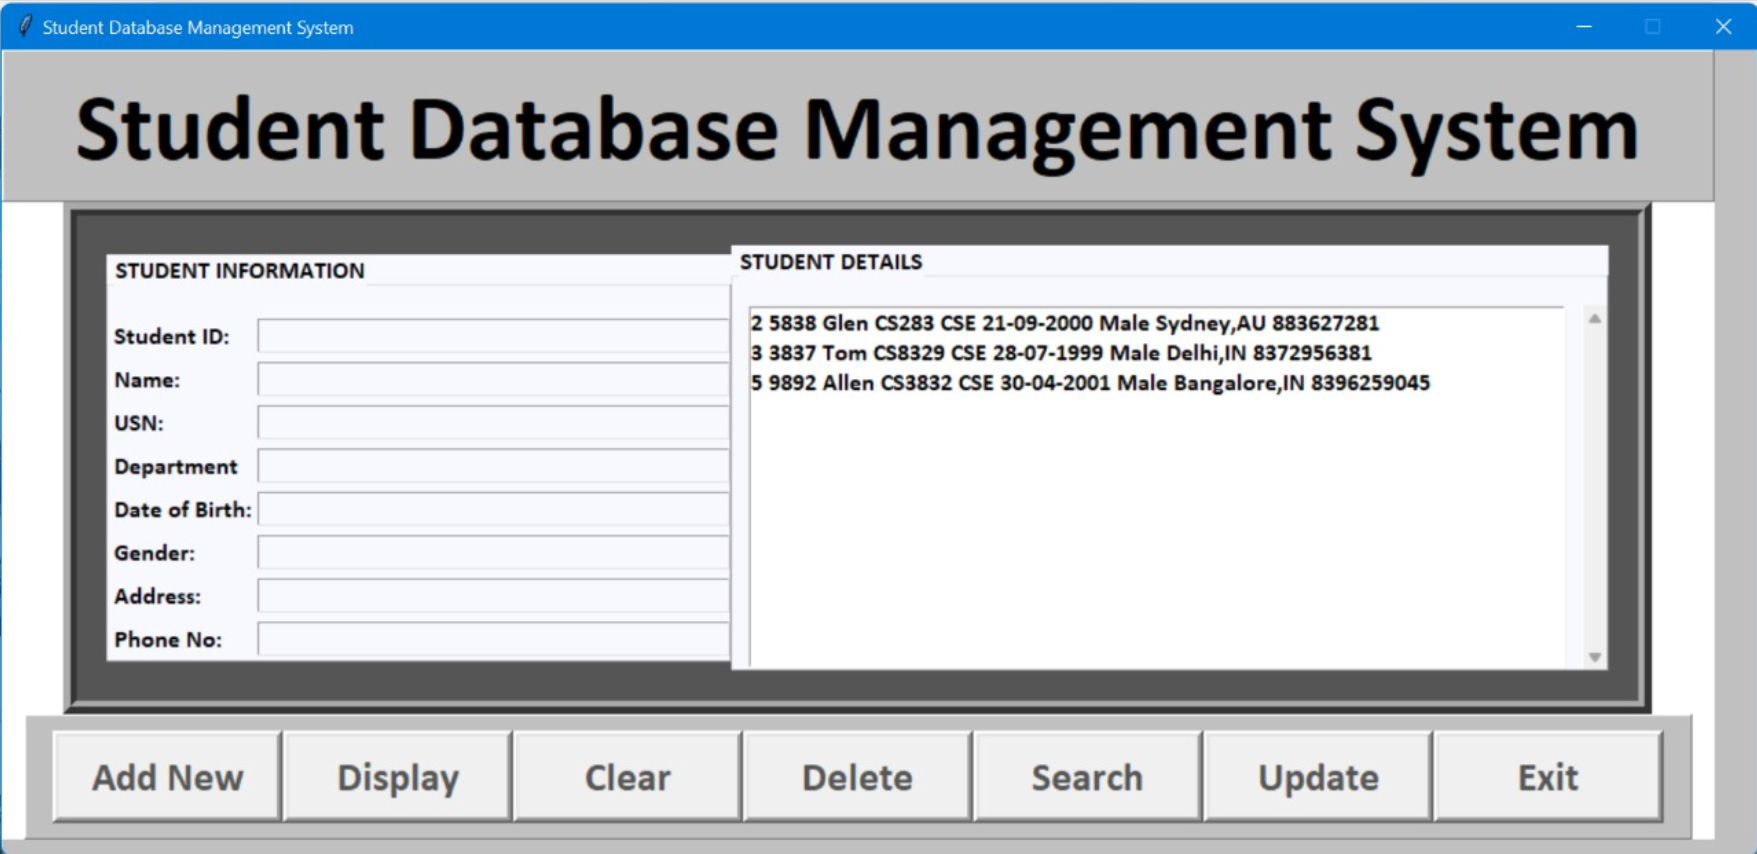Focus the Phone No input field
The image size is (1757, 854).
[x=494, y=639]
